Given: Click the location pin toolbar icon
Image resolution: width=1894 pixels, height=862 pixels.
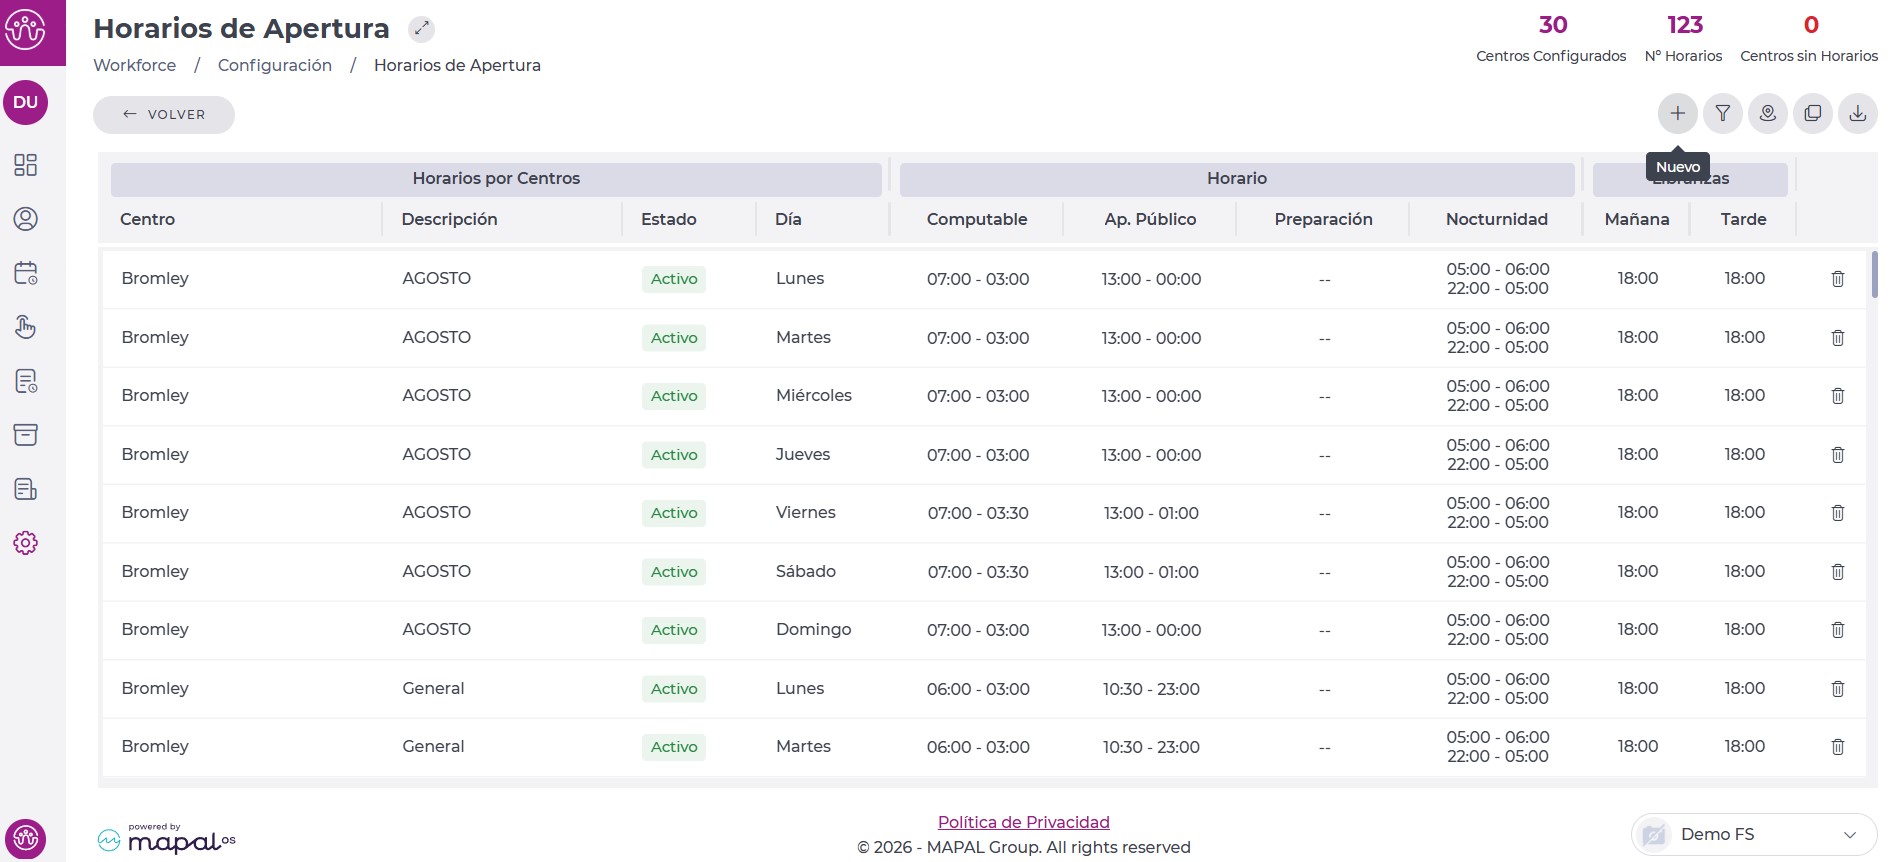Looking at the screenshot, I should 1767,114.
